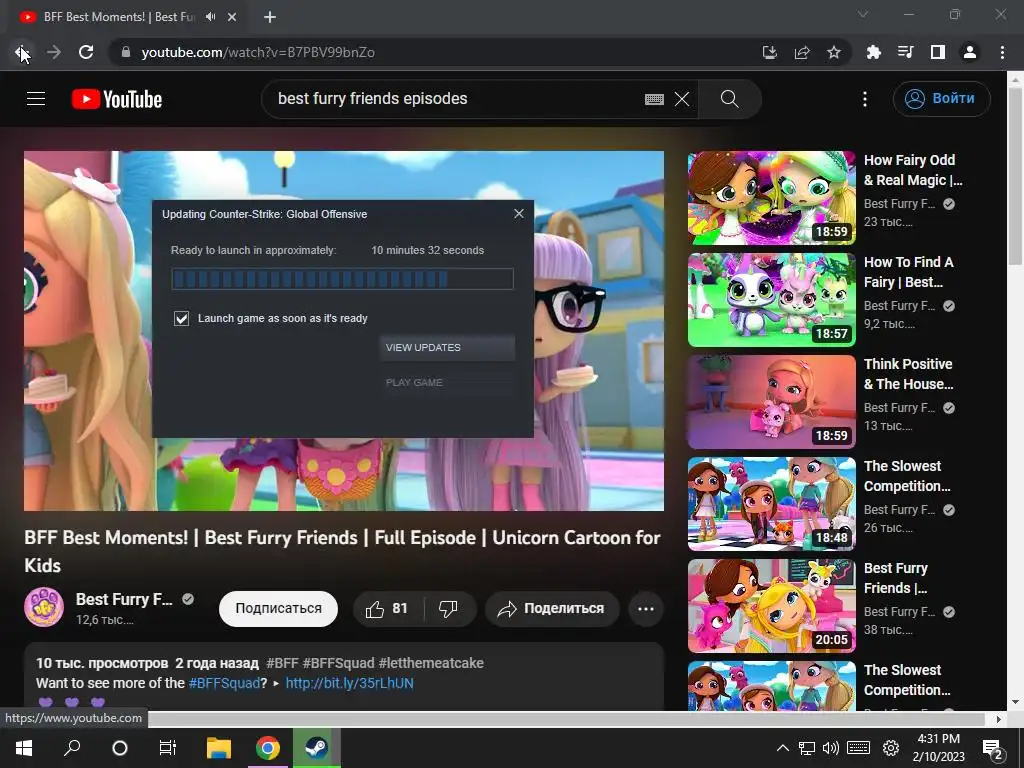Dislike the video with thumbs-down

click(x=449, y=609)
